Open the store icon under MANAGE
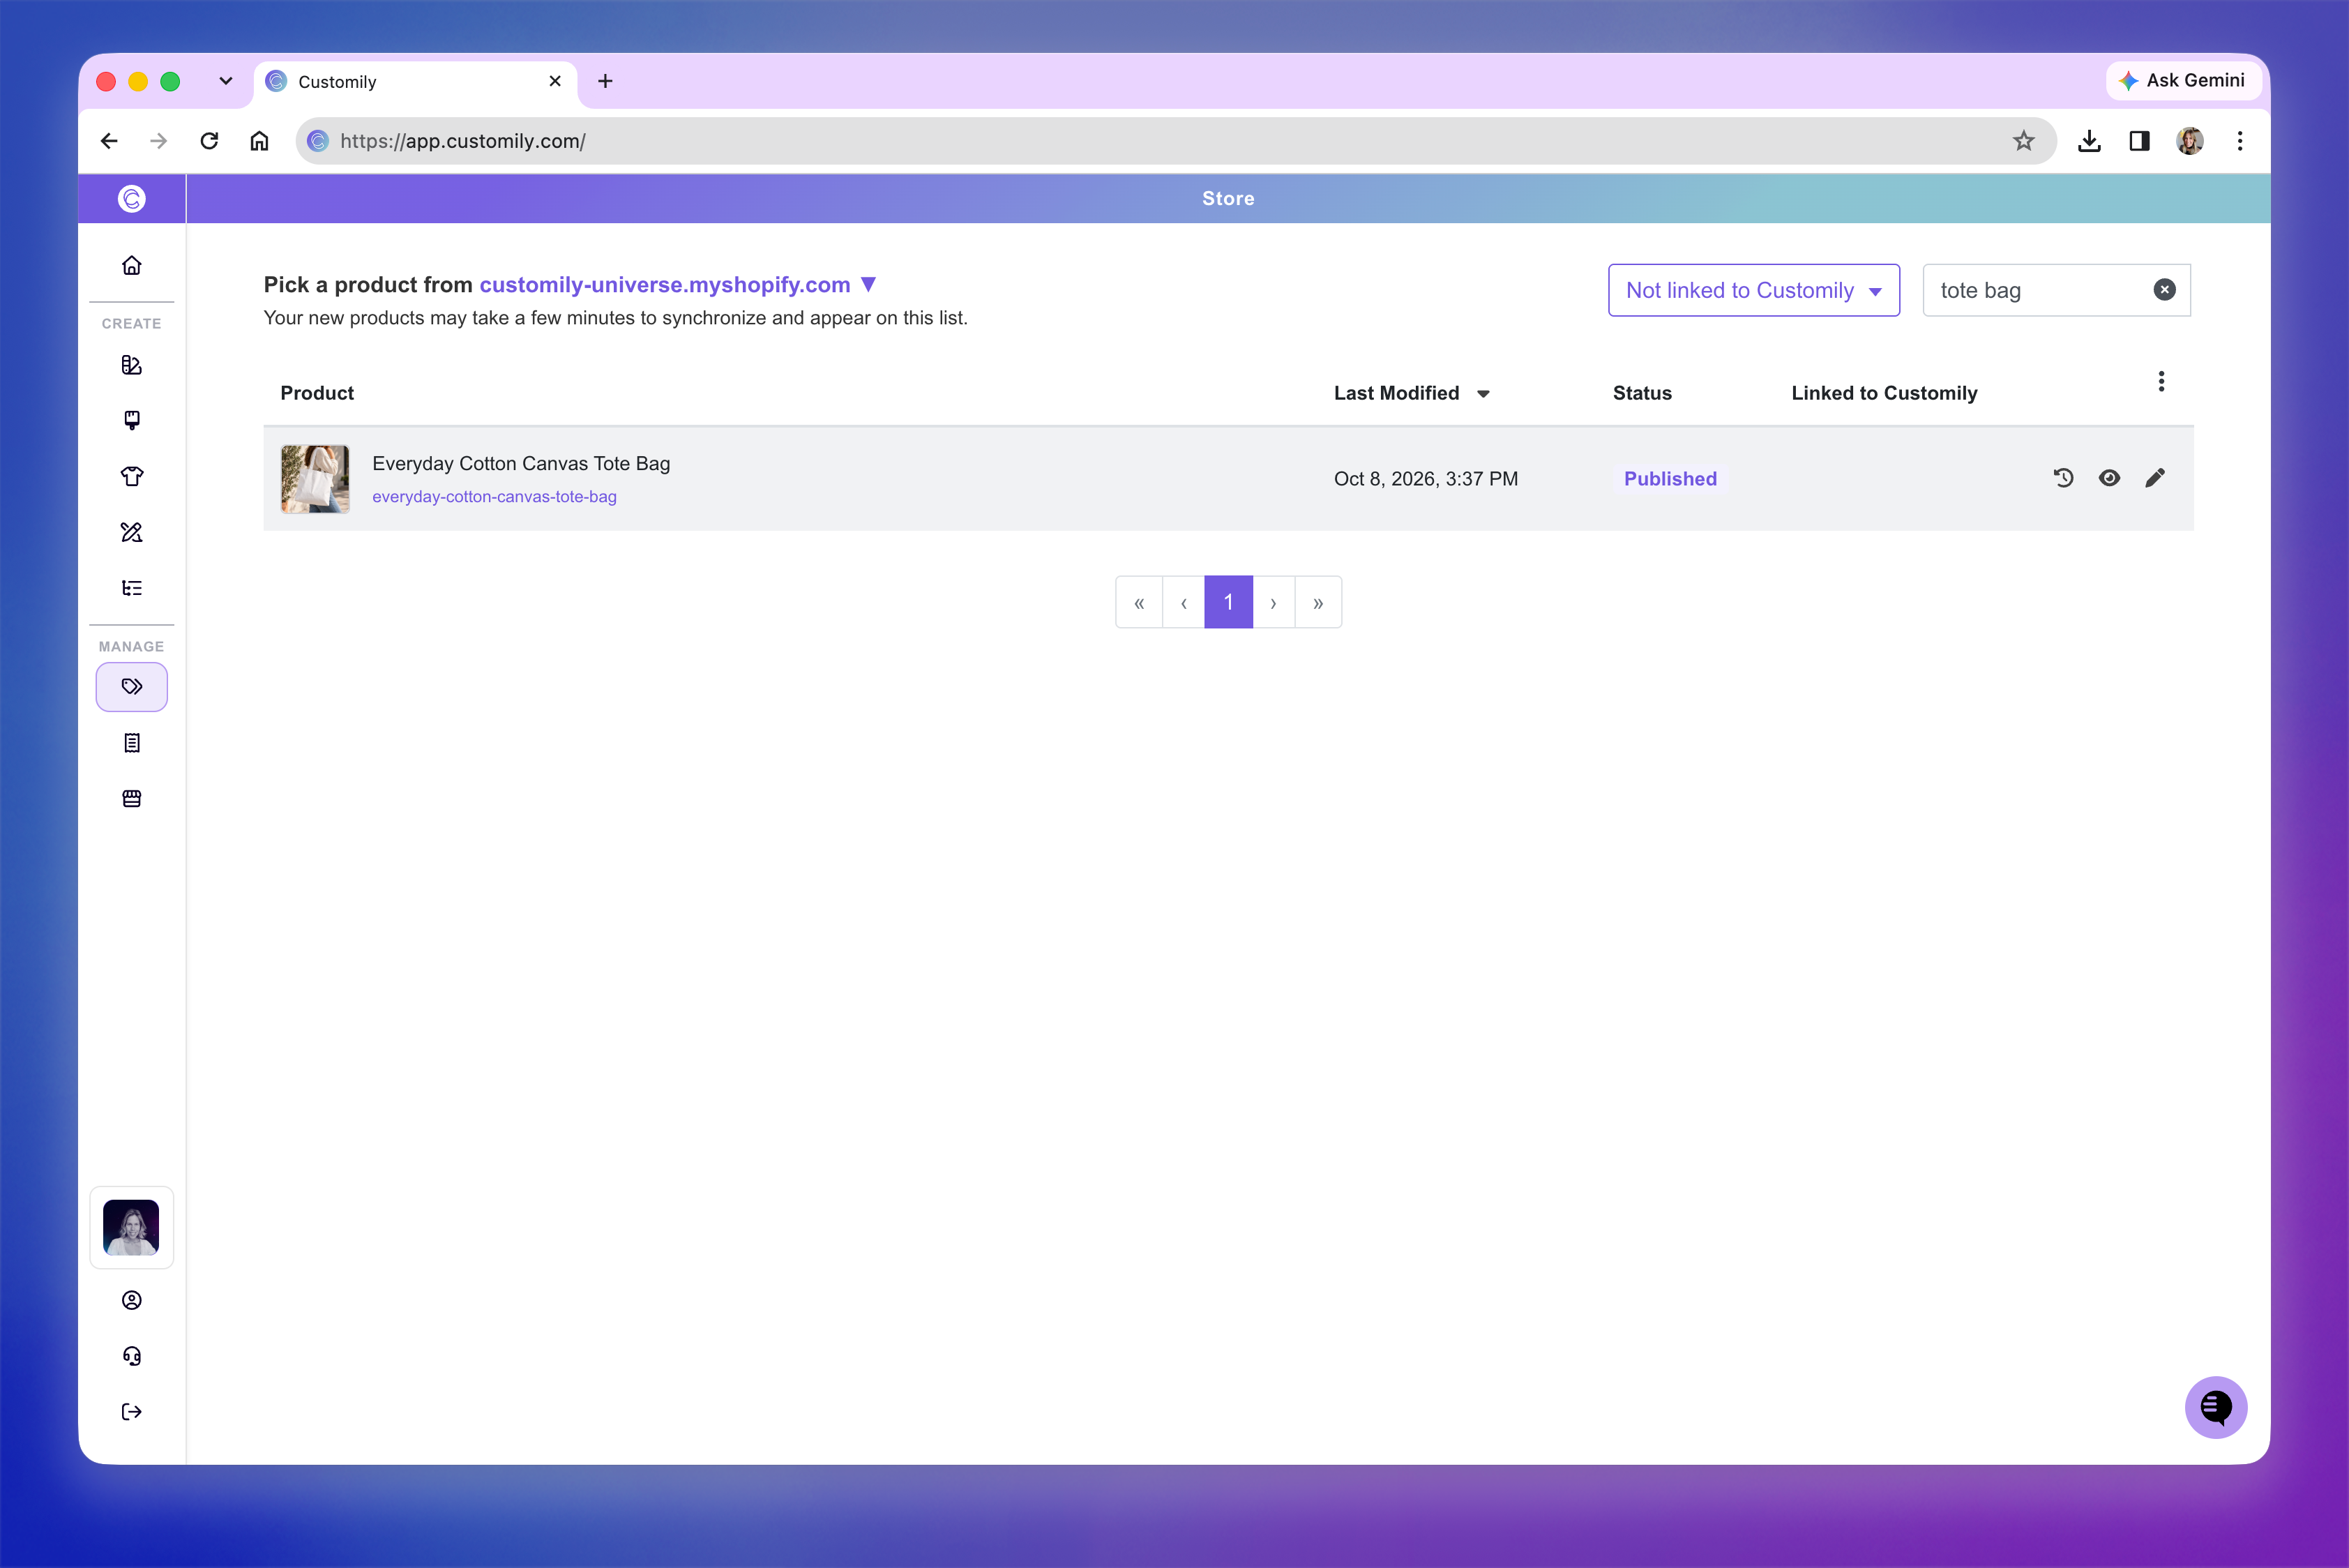Screen dimensions: 2349x1568 (x=131, y=799)
